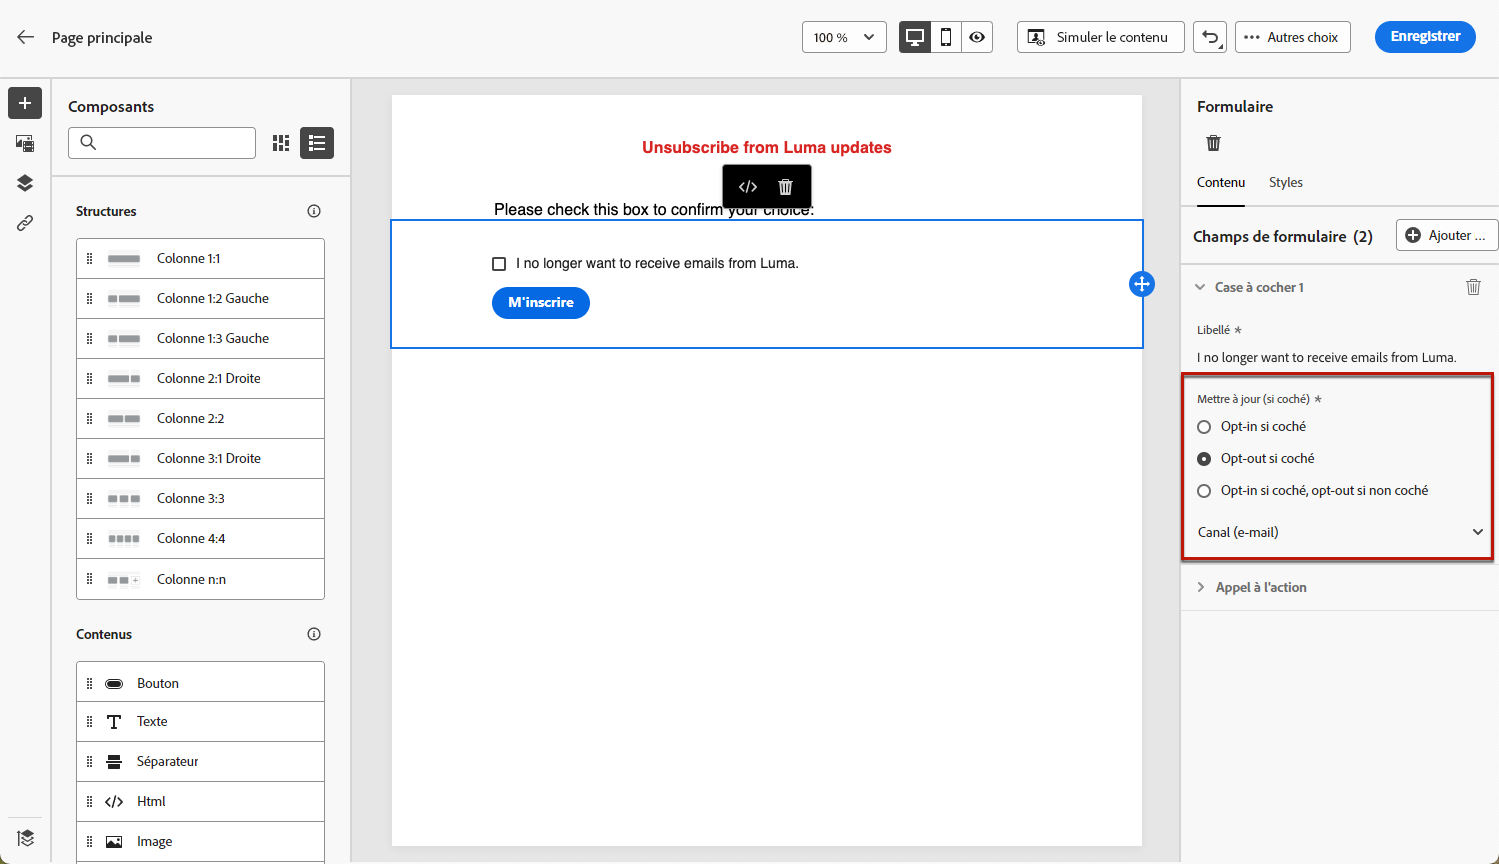Screen dimensions: 1499x864
Task: Select the Colonne 3:3 structure
Action: [x=200, y=499]
